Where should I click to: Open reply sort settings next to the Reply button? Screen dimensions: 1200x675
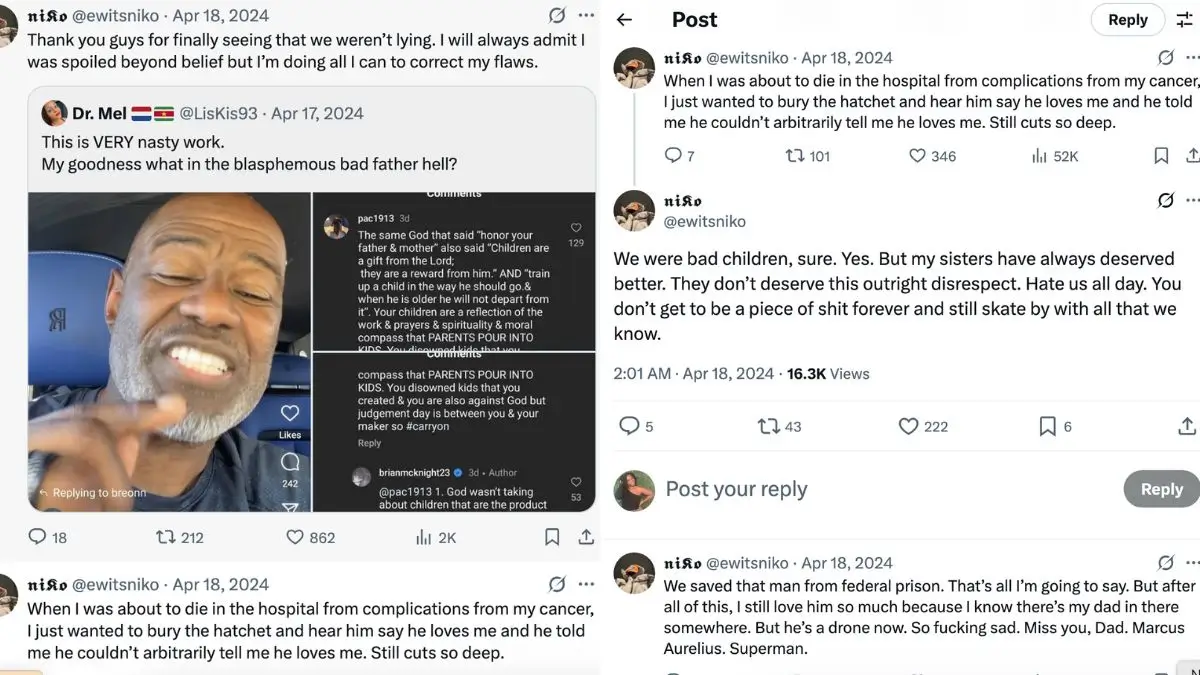(1185, 20)
